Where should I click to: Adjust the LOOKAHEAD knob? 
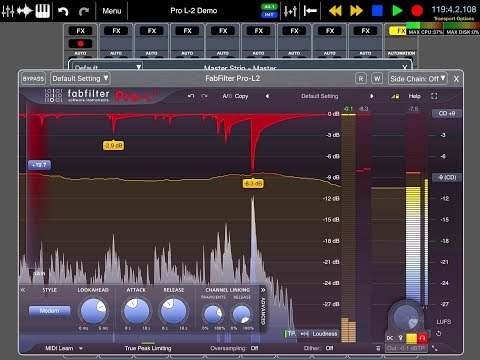pyautogui.click(x=93, y=311)
